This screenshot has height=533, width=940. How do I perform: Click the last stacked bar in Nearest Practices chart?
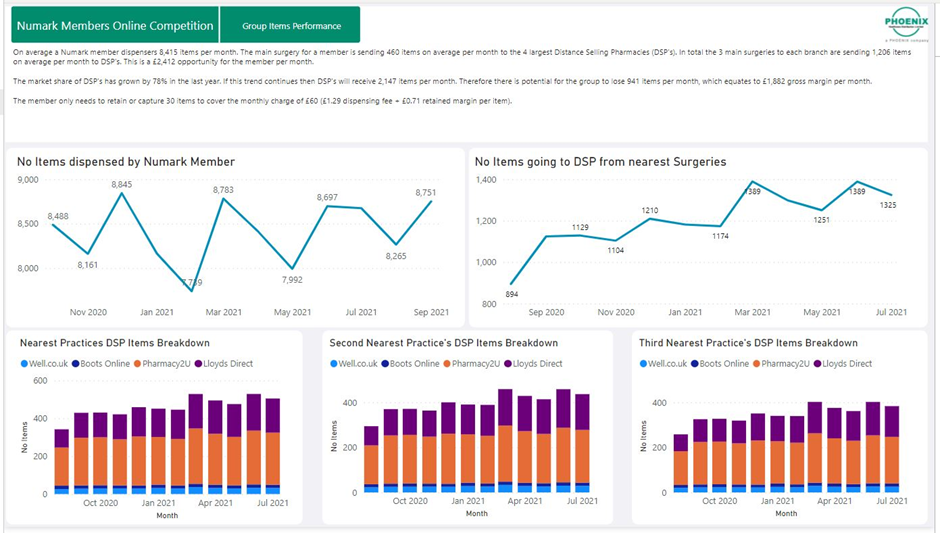273,447
